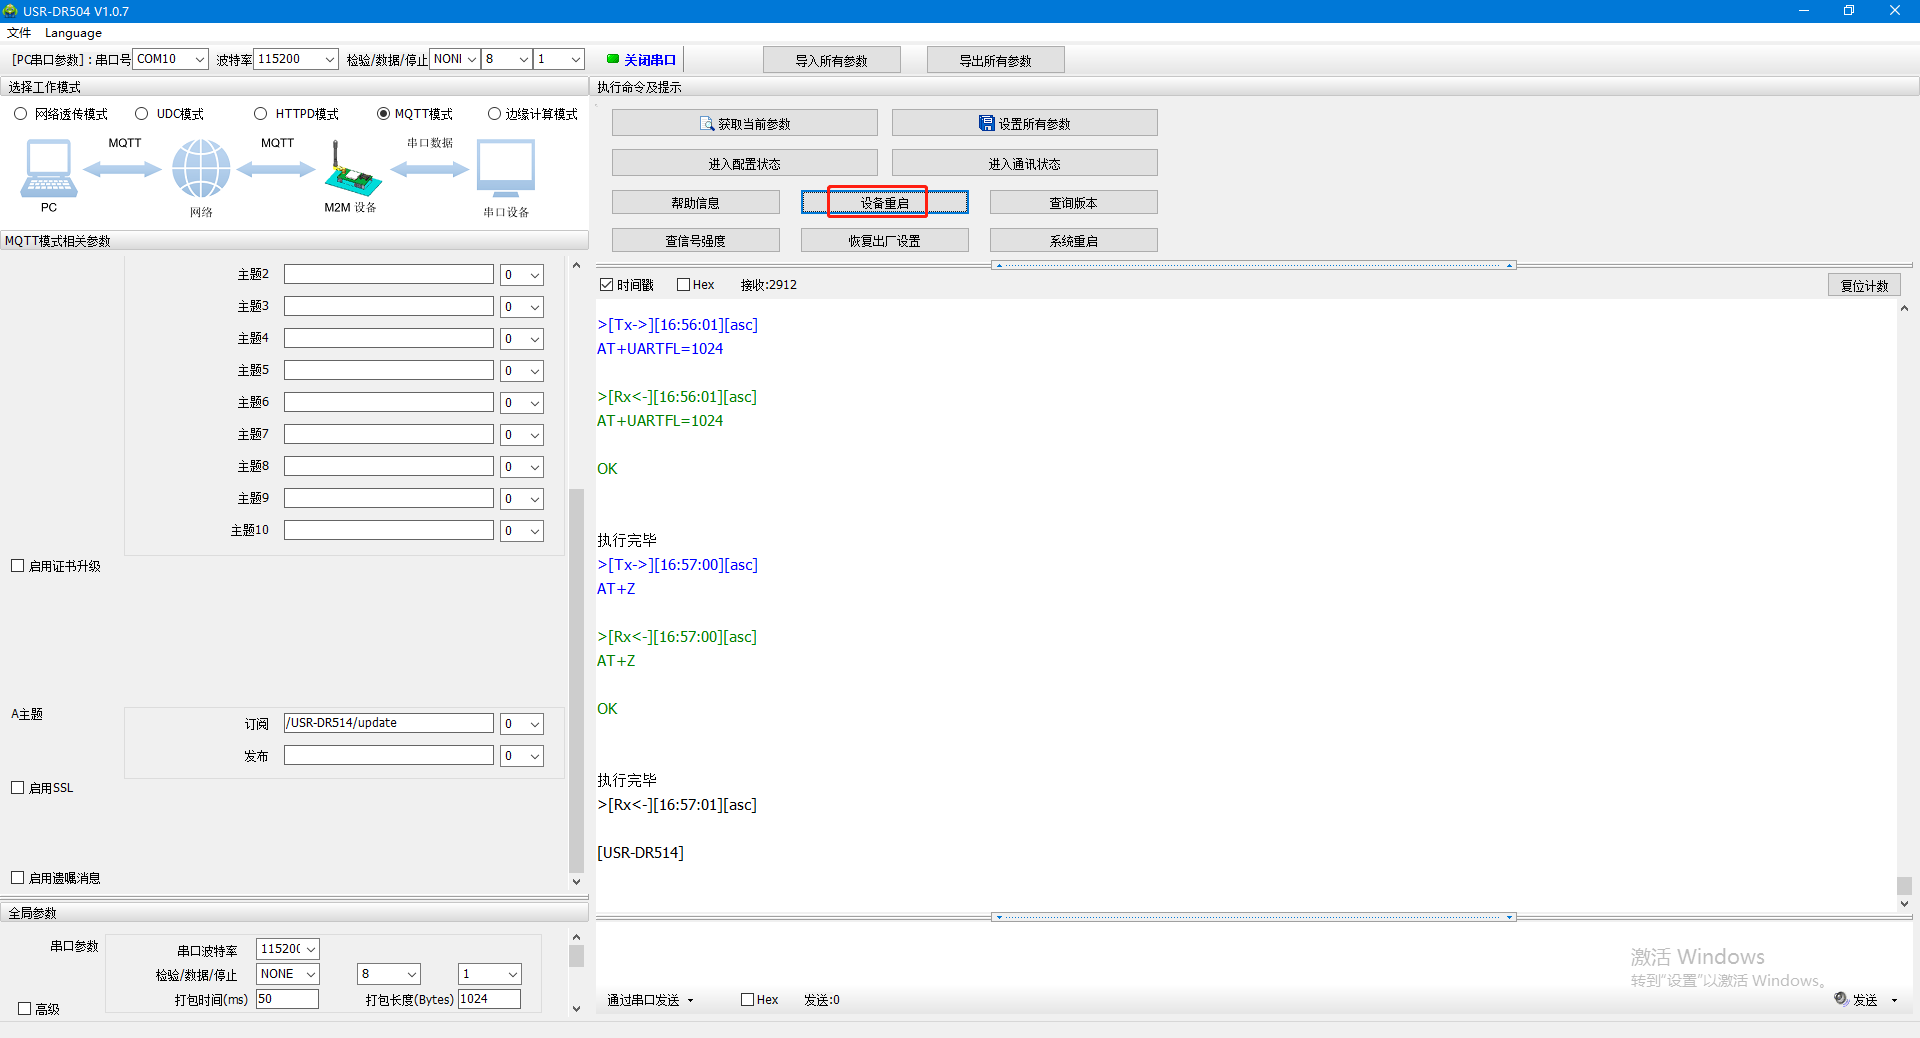Image resolution: width=1920 pixels, height=1038 pixels.
Task: Click the serial device monitor icon
Action: (506, 168)
